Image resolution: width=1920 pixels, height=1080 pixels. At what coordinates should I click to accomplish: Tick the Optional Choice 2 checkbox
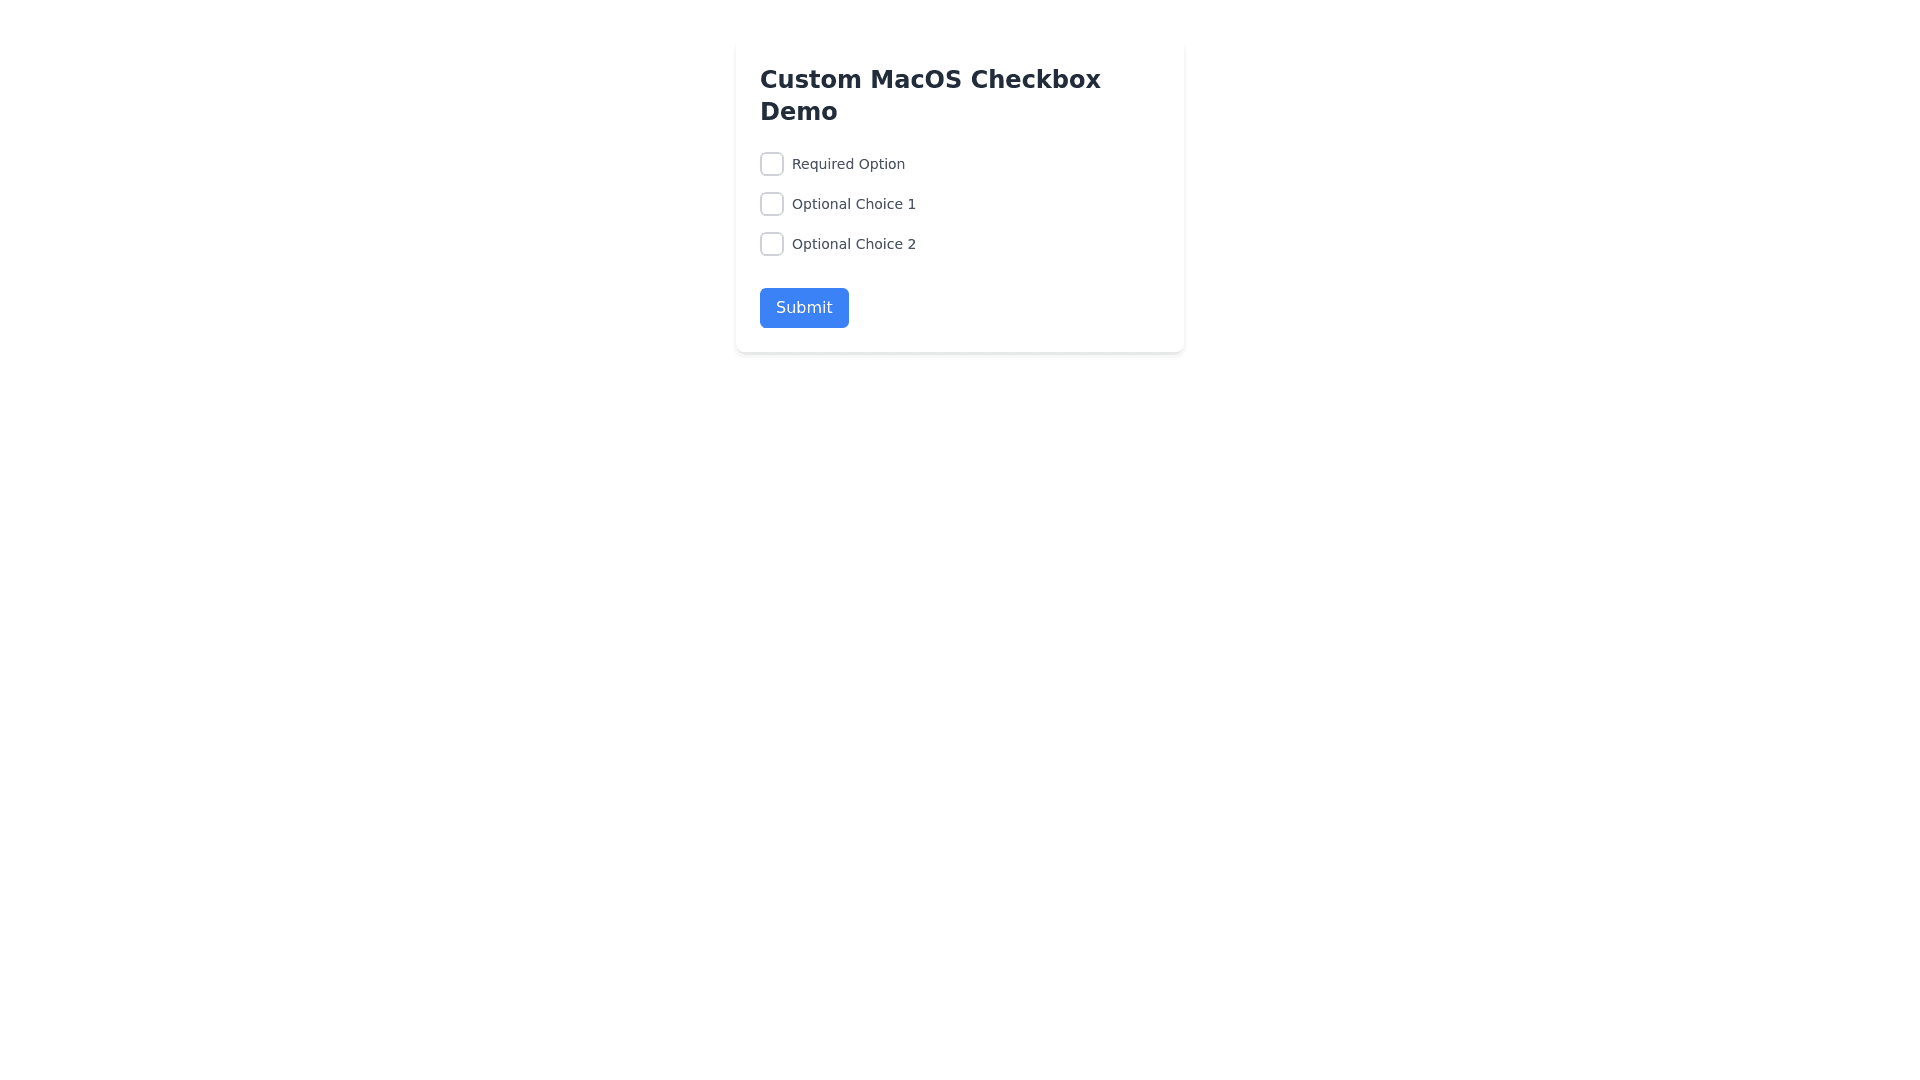(x=771, y=244)
